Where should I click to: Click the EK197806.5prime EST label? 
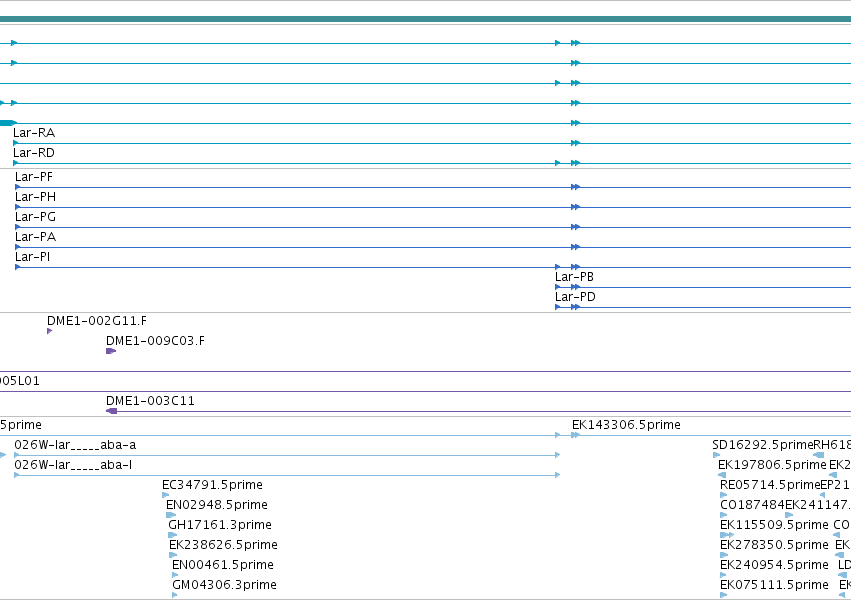[x=772, y=465]
